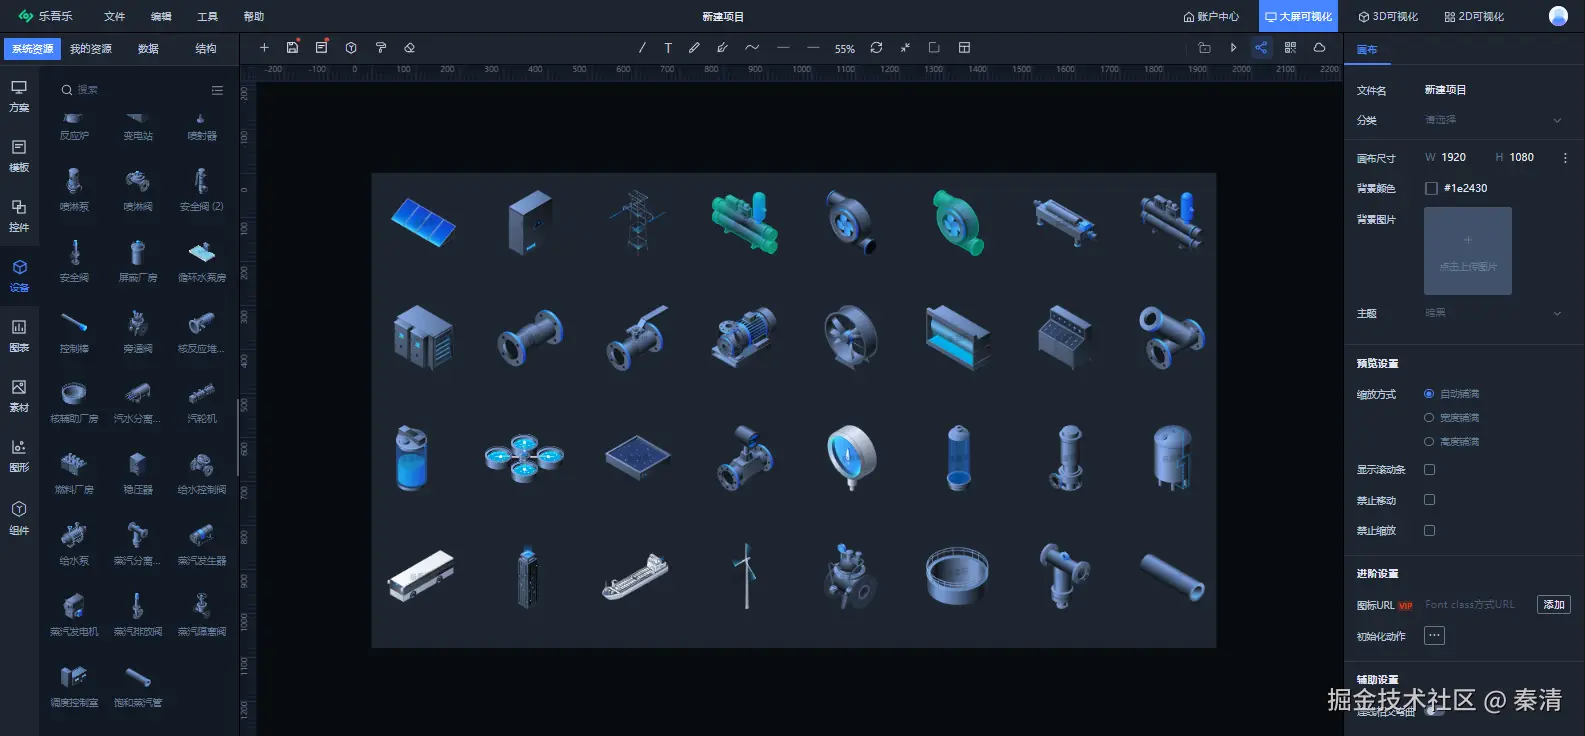Enable the 显示滚动条 checkbox
This screenshot has width=1585, height=736.
(1429, 470)
